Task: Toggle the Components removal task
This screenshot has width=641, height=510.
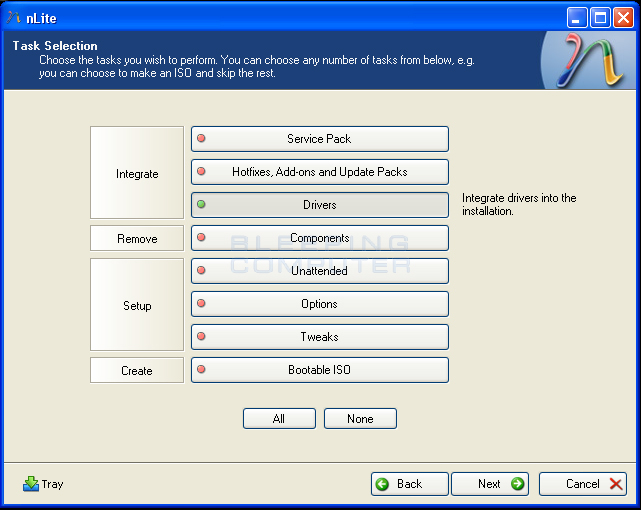Action: pos(320,238)
